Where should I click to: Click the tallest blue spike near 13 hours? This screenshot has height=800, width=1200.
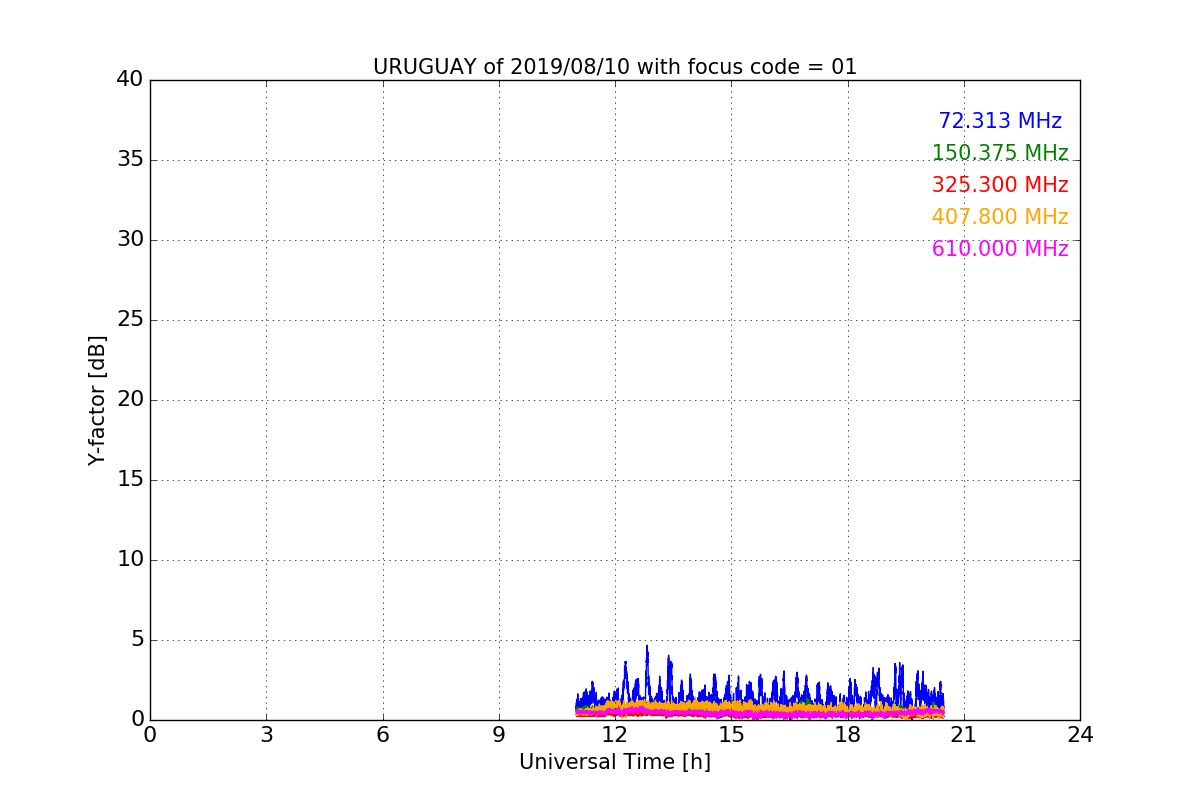647,672
